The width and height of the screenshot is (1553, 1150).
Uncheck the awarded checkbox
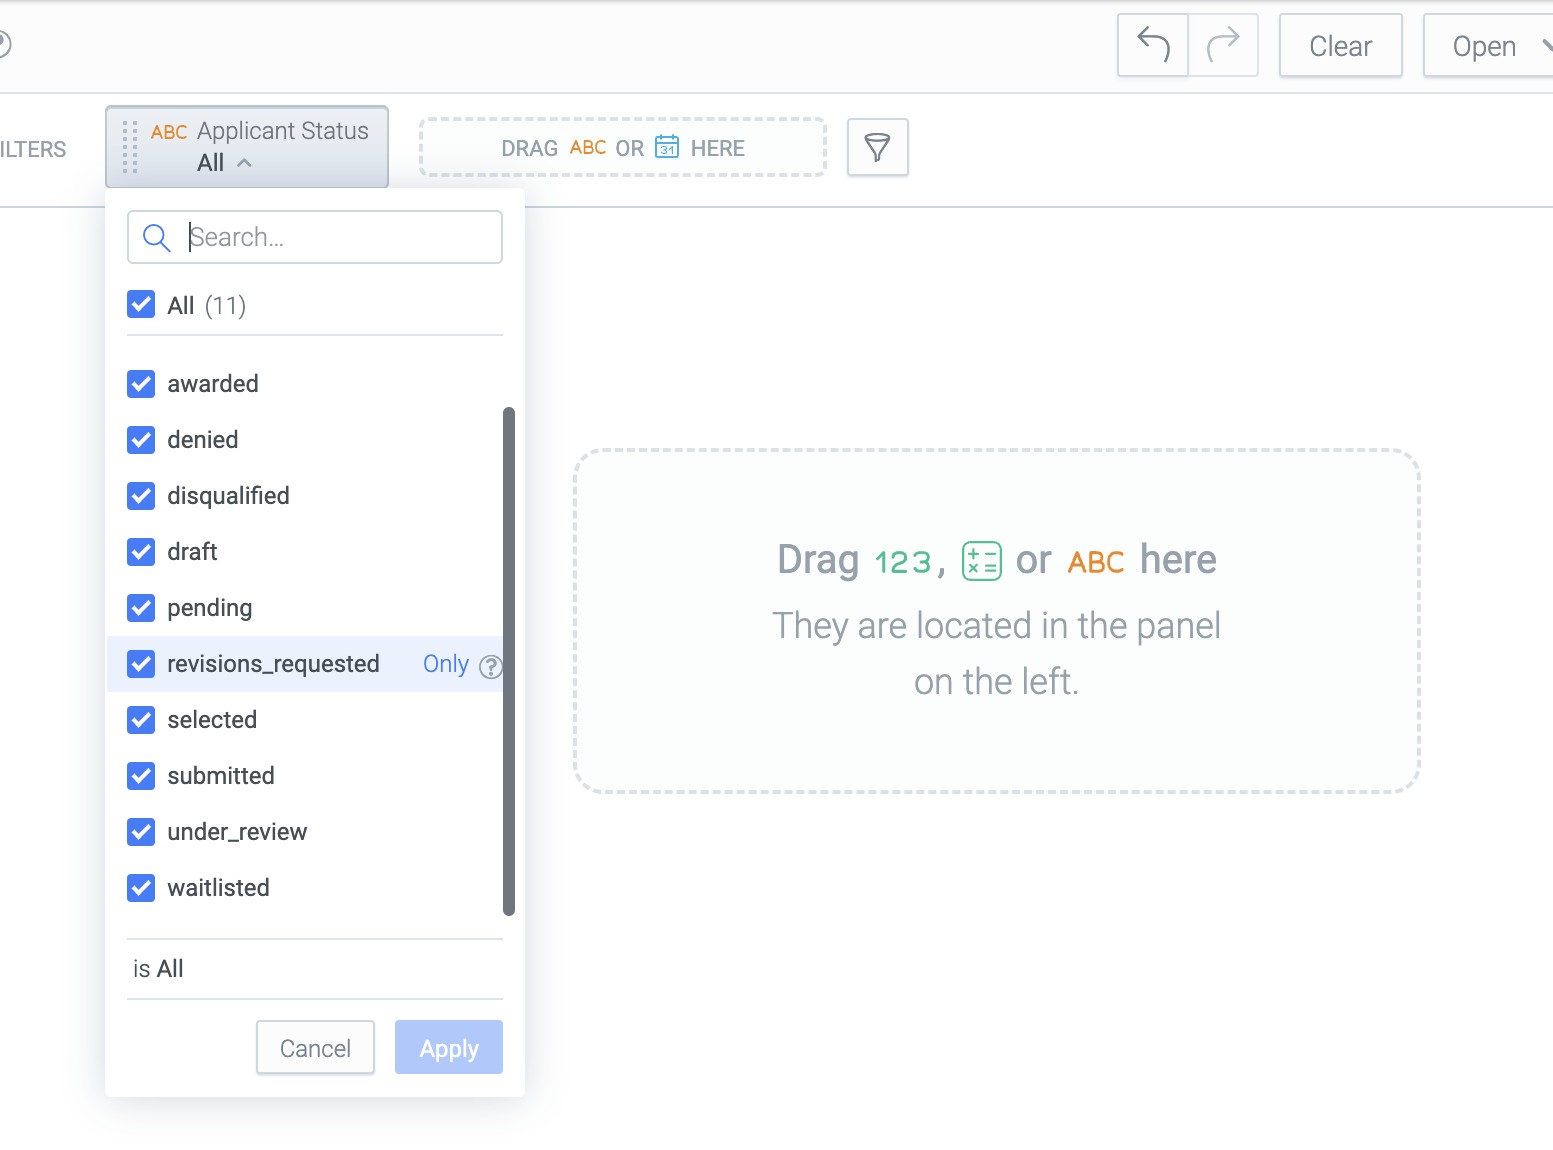(141, 384)
